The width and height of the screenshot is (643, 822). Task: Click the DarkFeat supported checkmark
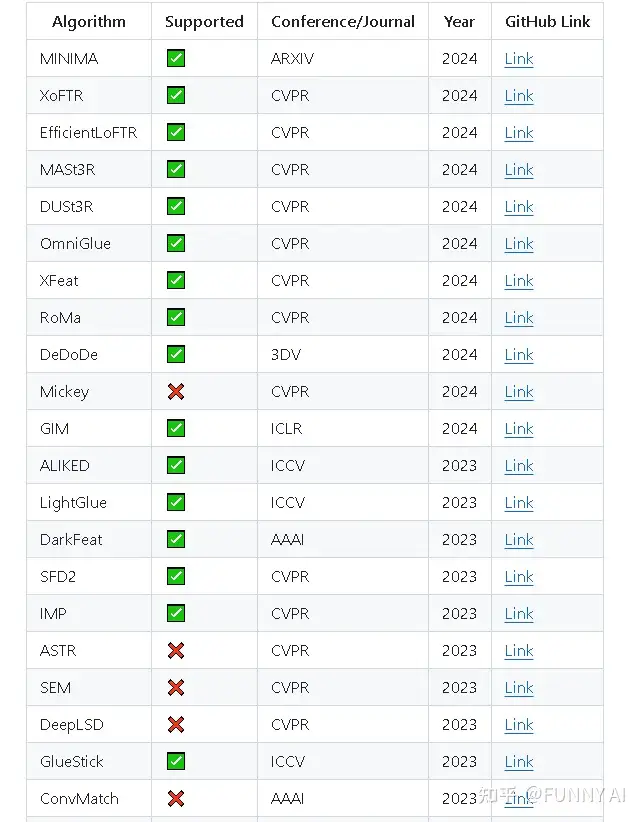176,540
